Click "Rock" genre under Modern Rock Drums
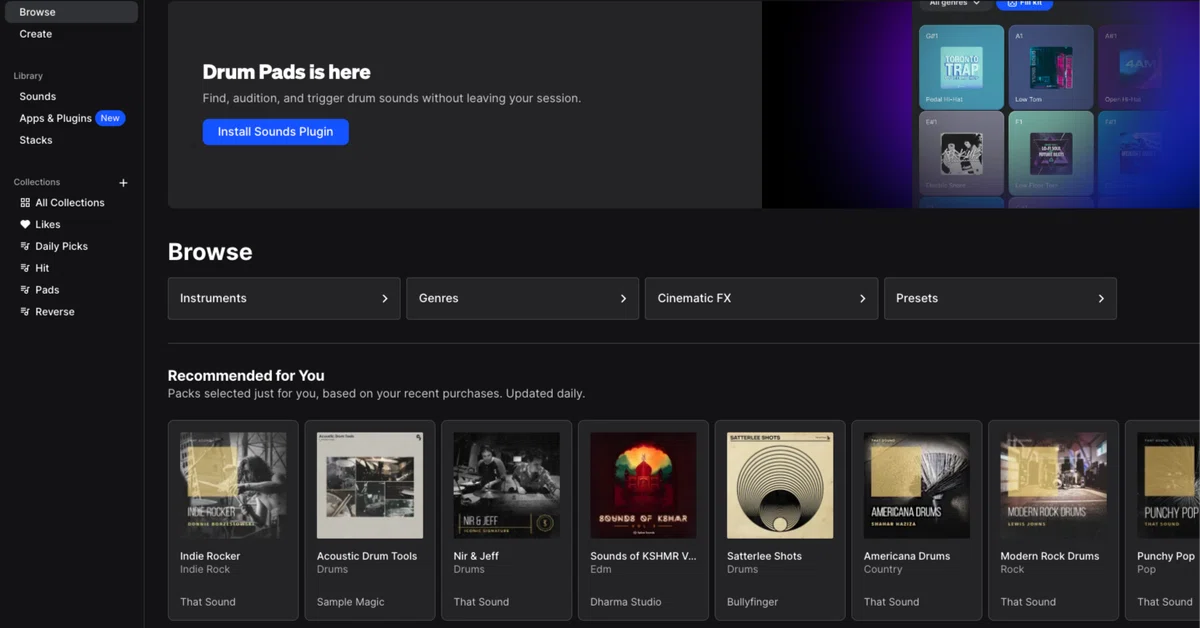The height and width of the screenshot is (628, 1200). 1013,570
